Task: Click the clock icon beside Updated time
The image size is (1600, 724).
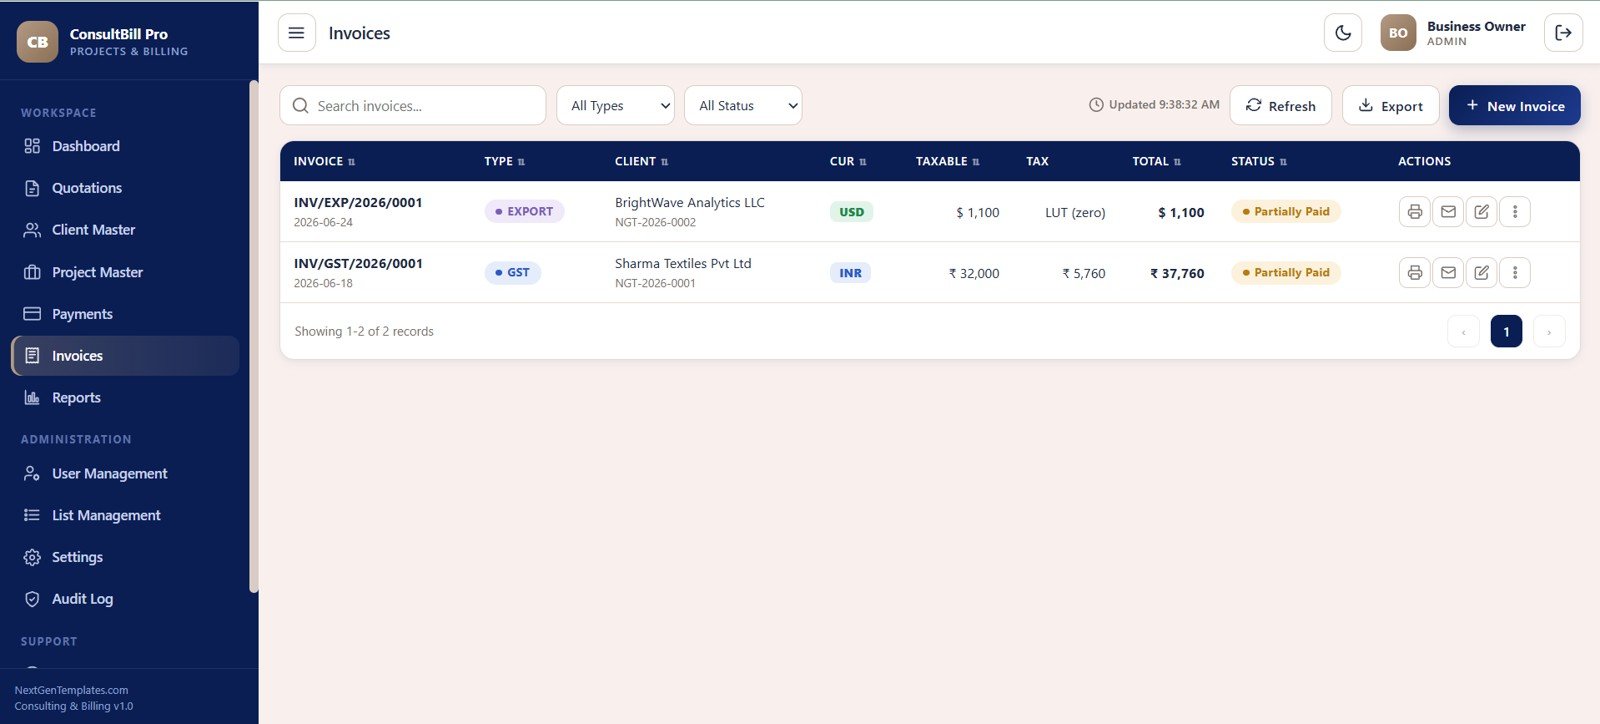Action: pyautogui.click(x=1096, y=105)
